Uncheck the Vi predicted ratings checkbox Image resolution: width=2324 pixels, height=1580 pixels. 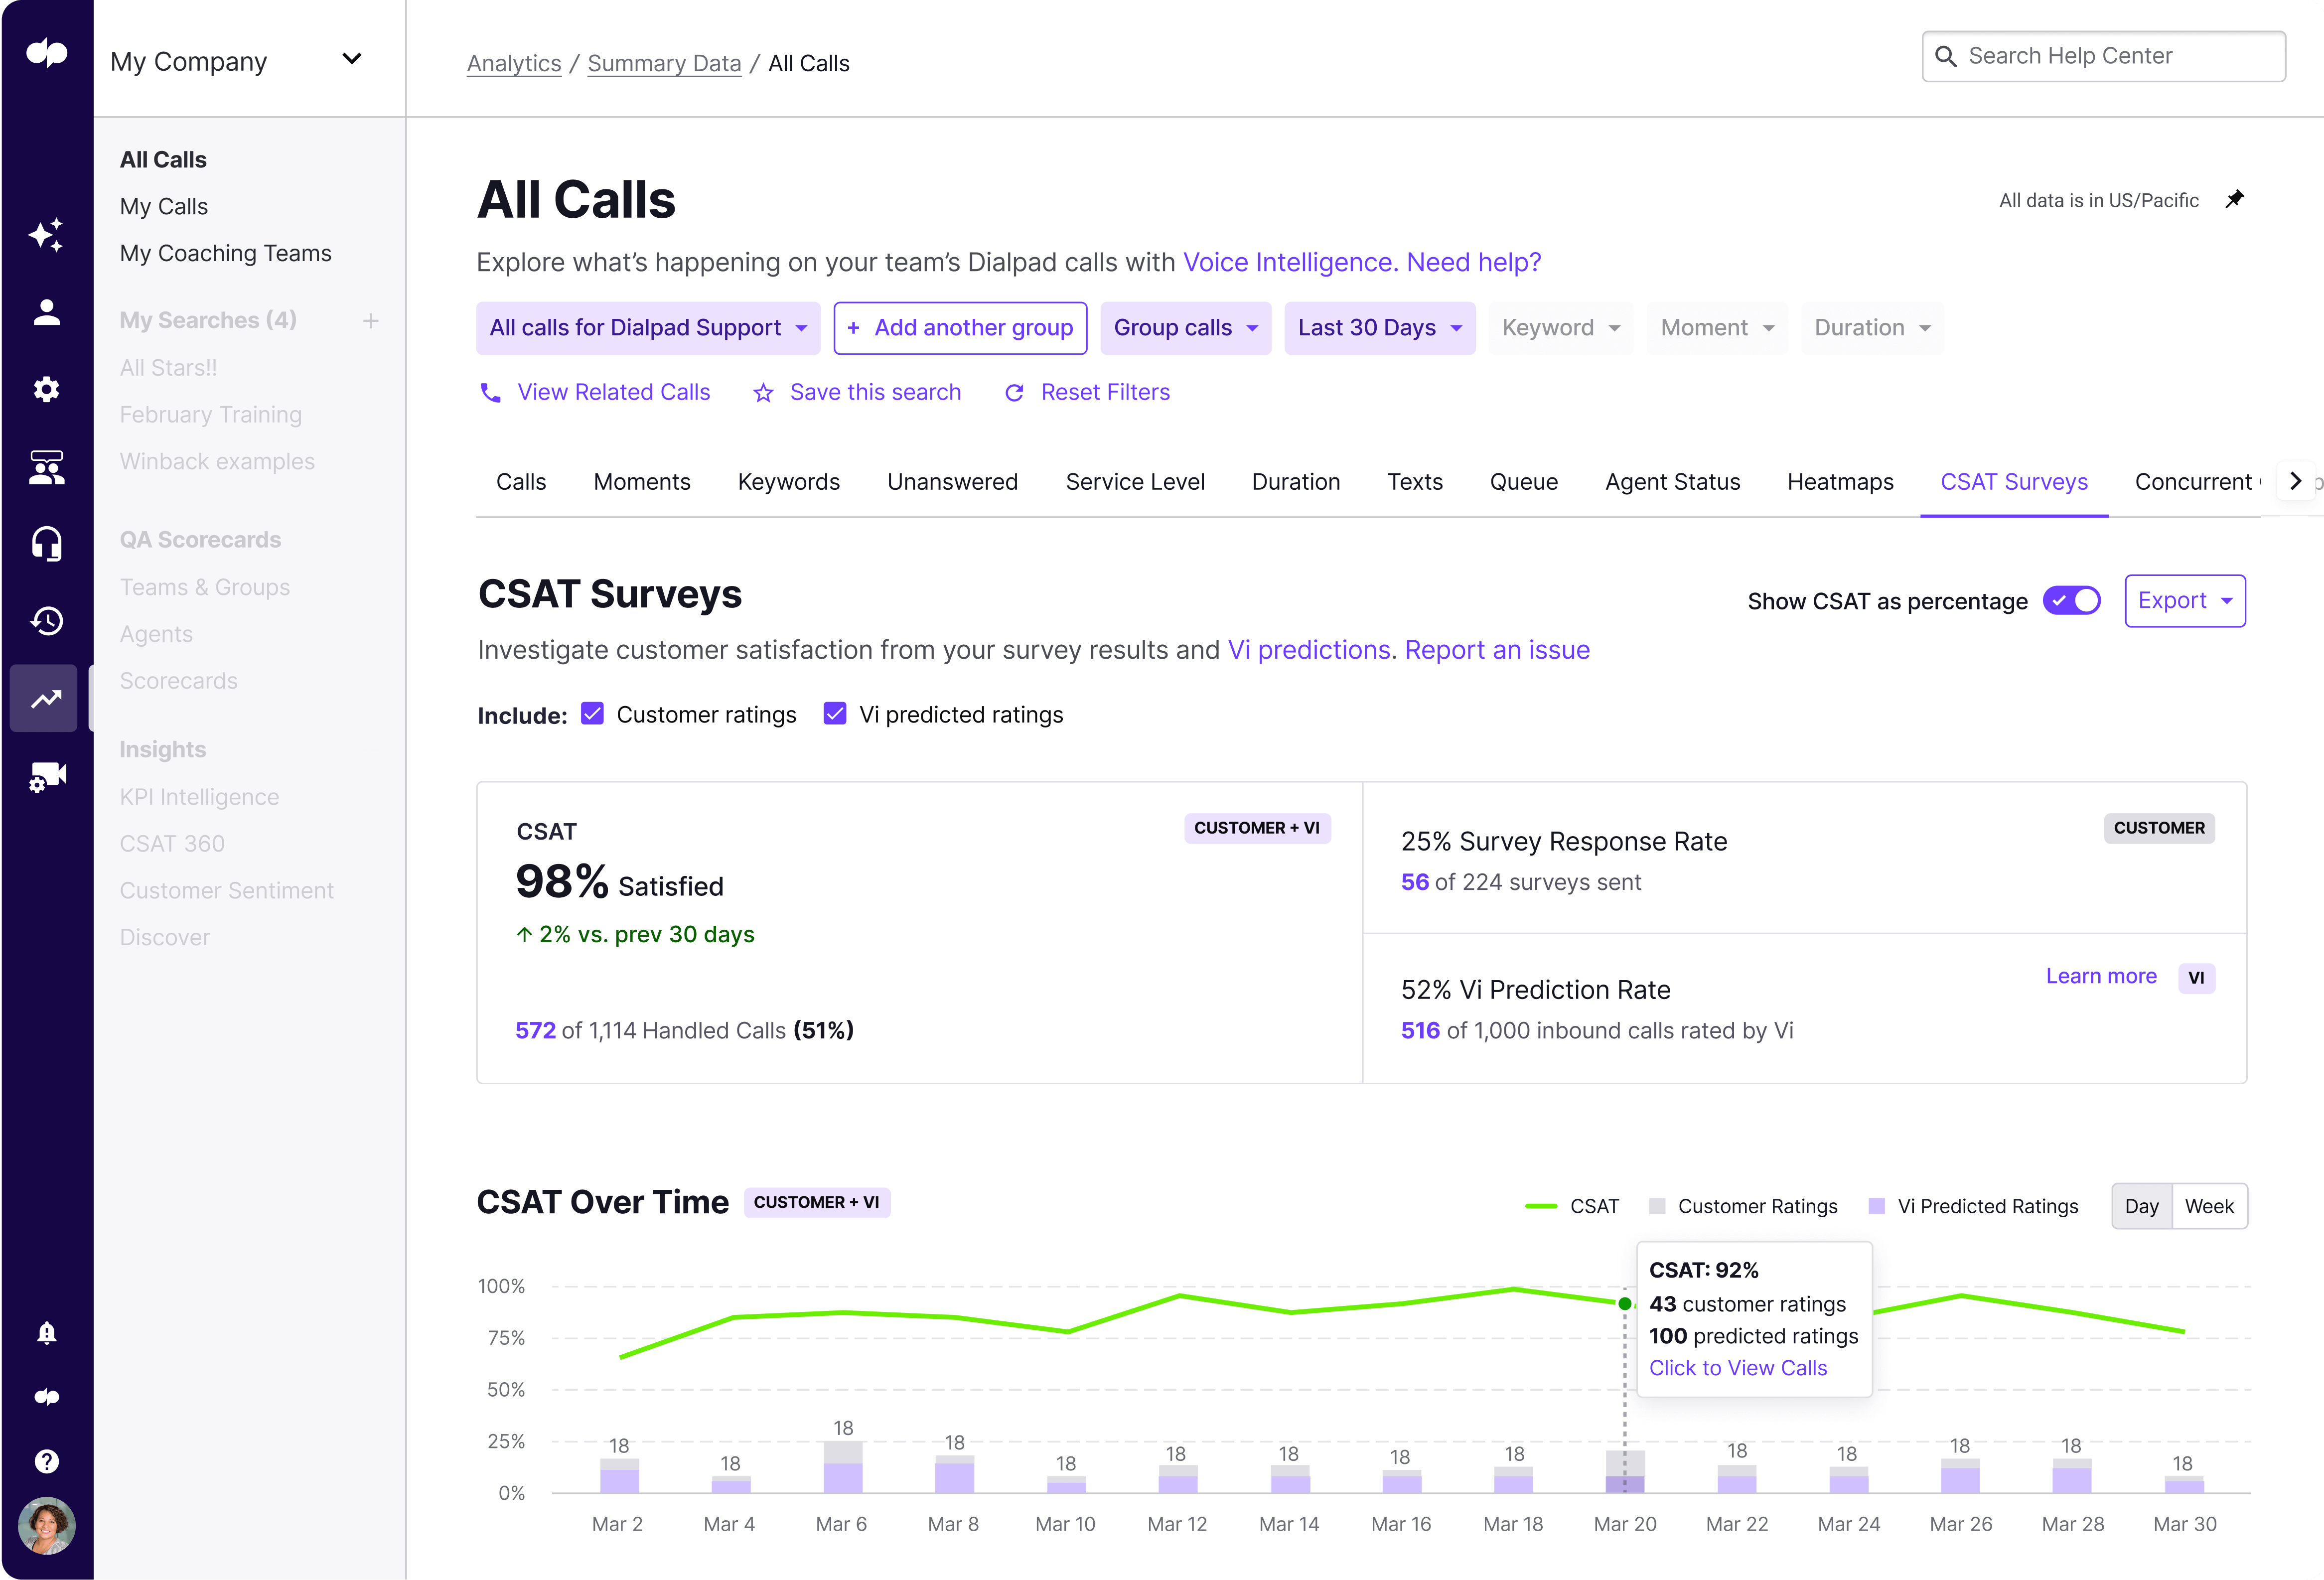pyautogui.click(x=835, y=714)
